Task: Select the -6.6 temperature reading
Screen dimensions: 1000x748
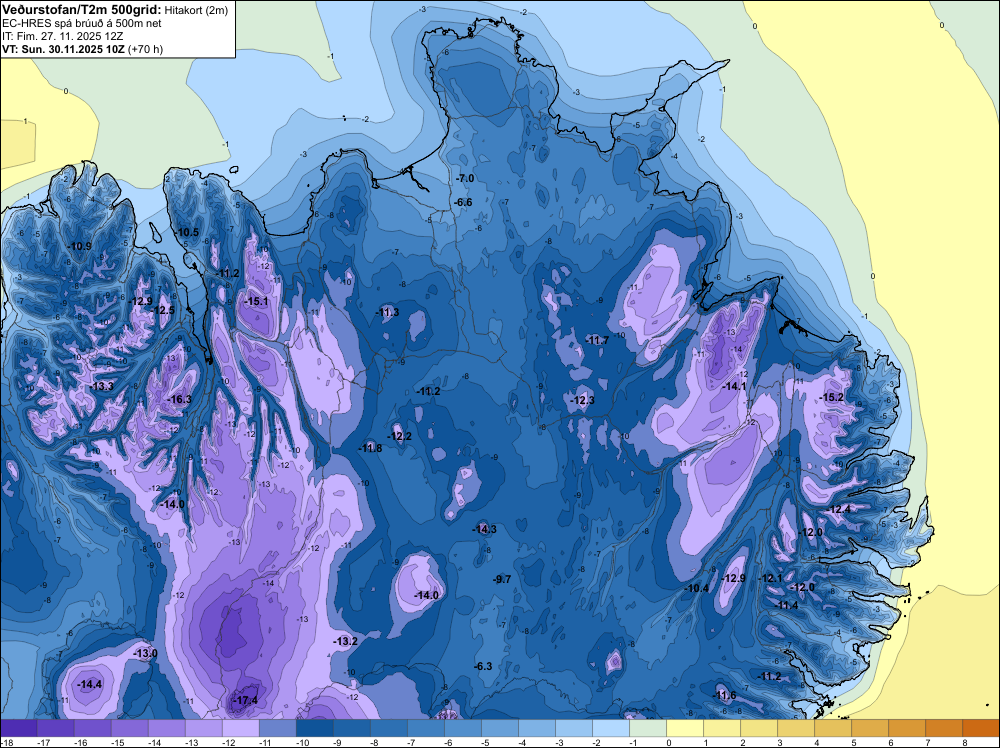Action: click(463, 203)
